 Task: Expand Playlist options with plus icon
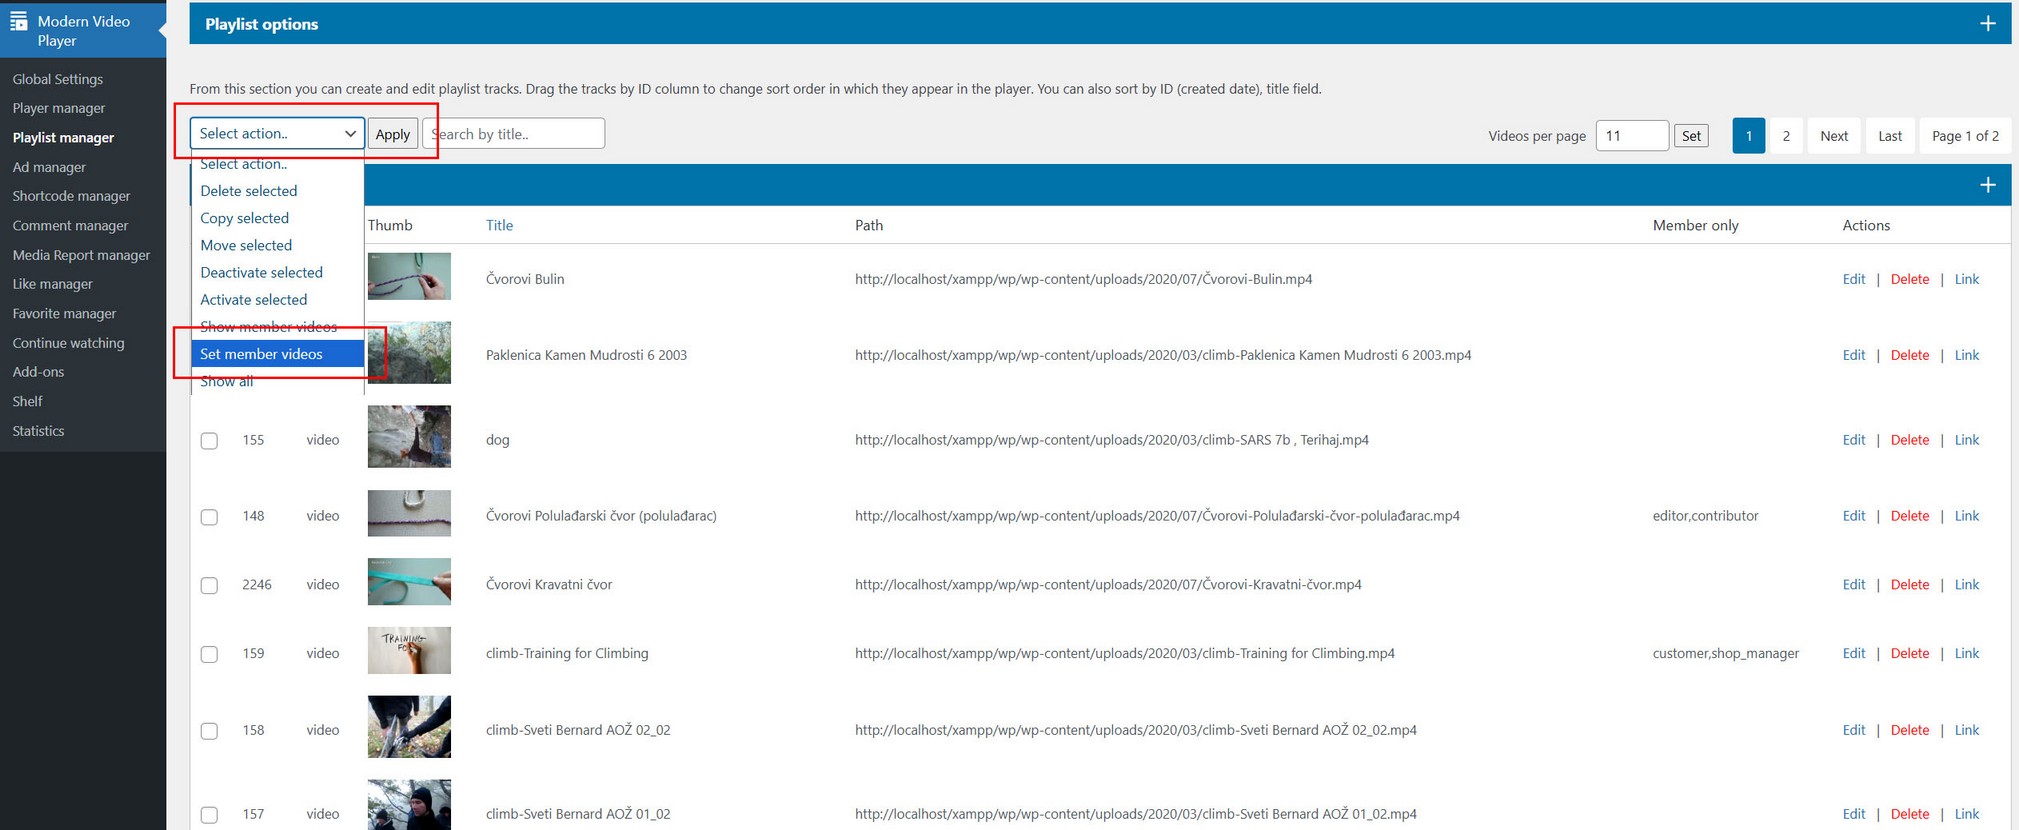pyautogui.click(x=1987, y=24)
